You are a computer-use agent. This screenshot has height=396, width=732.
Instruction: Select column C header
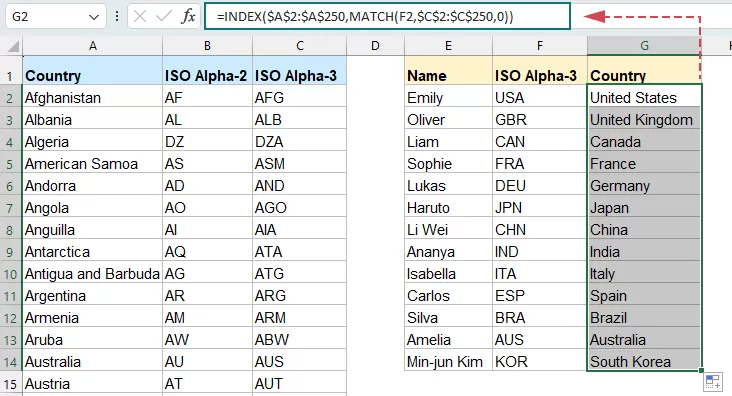(300, 46)
